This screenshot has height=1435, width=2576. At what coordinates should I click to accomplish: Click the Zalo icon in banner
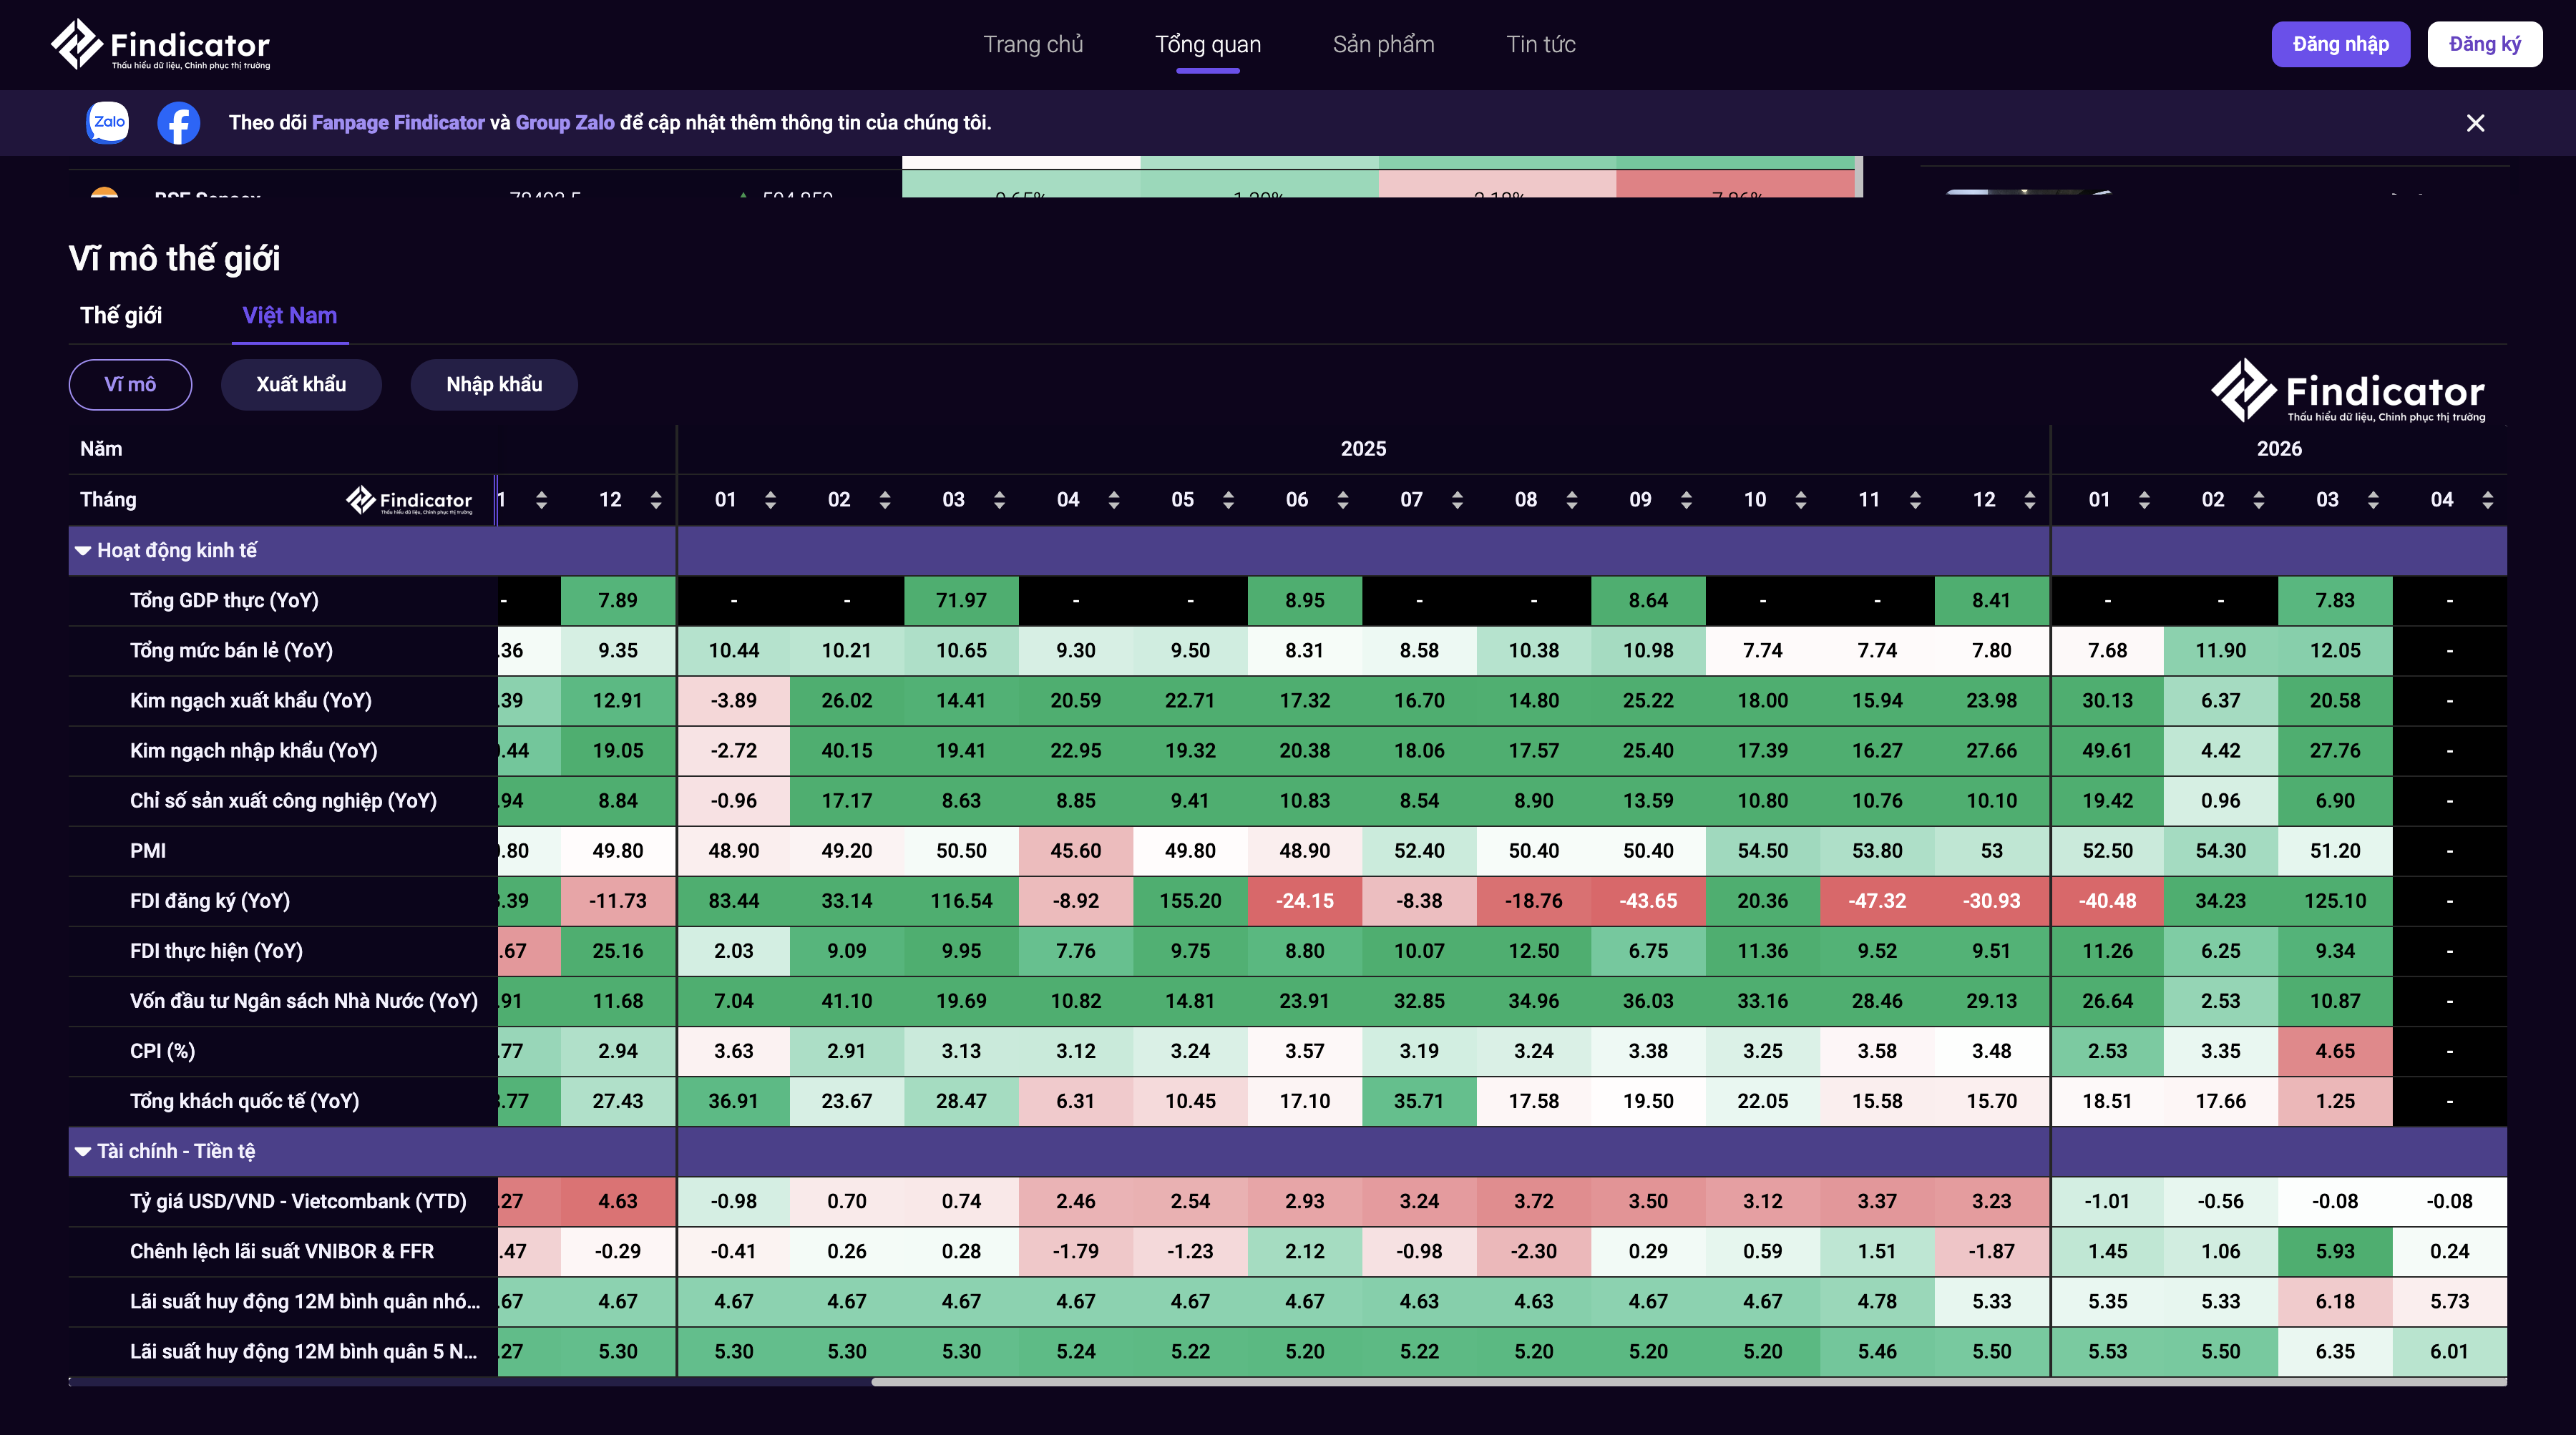108,122
